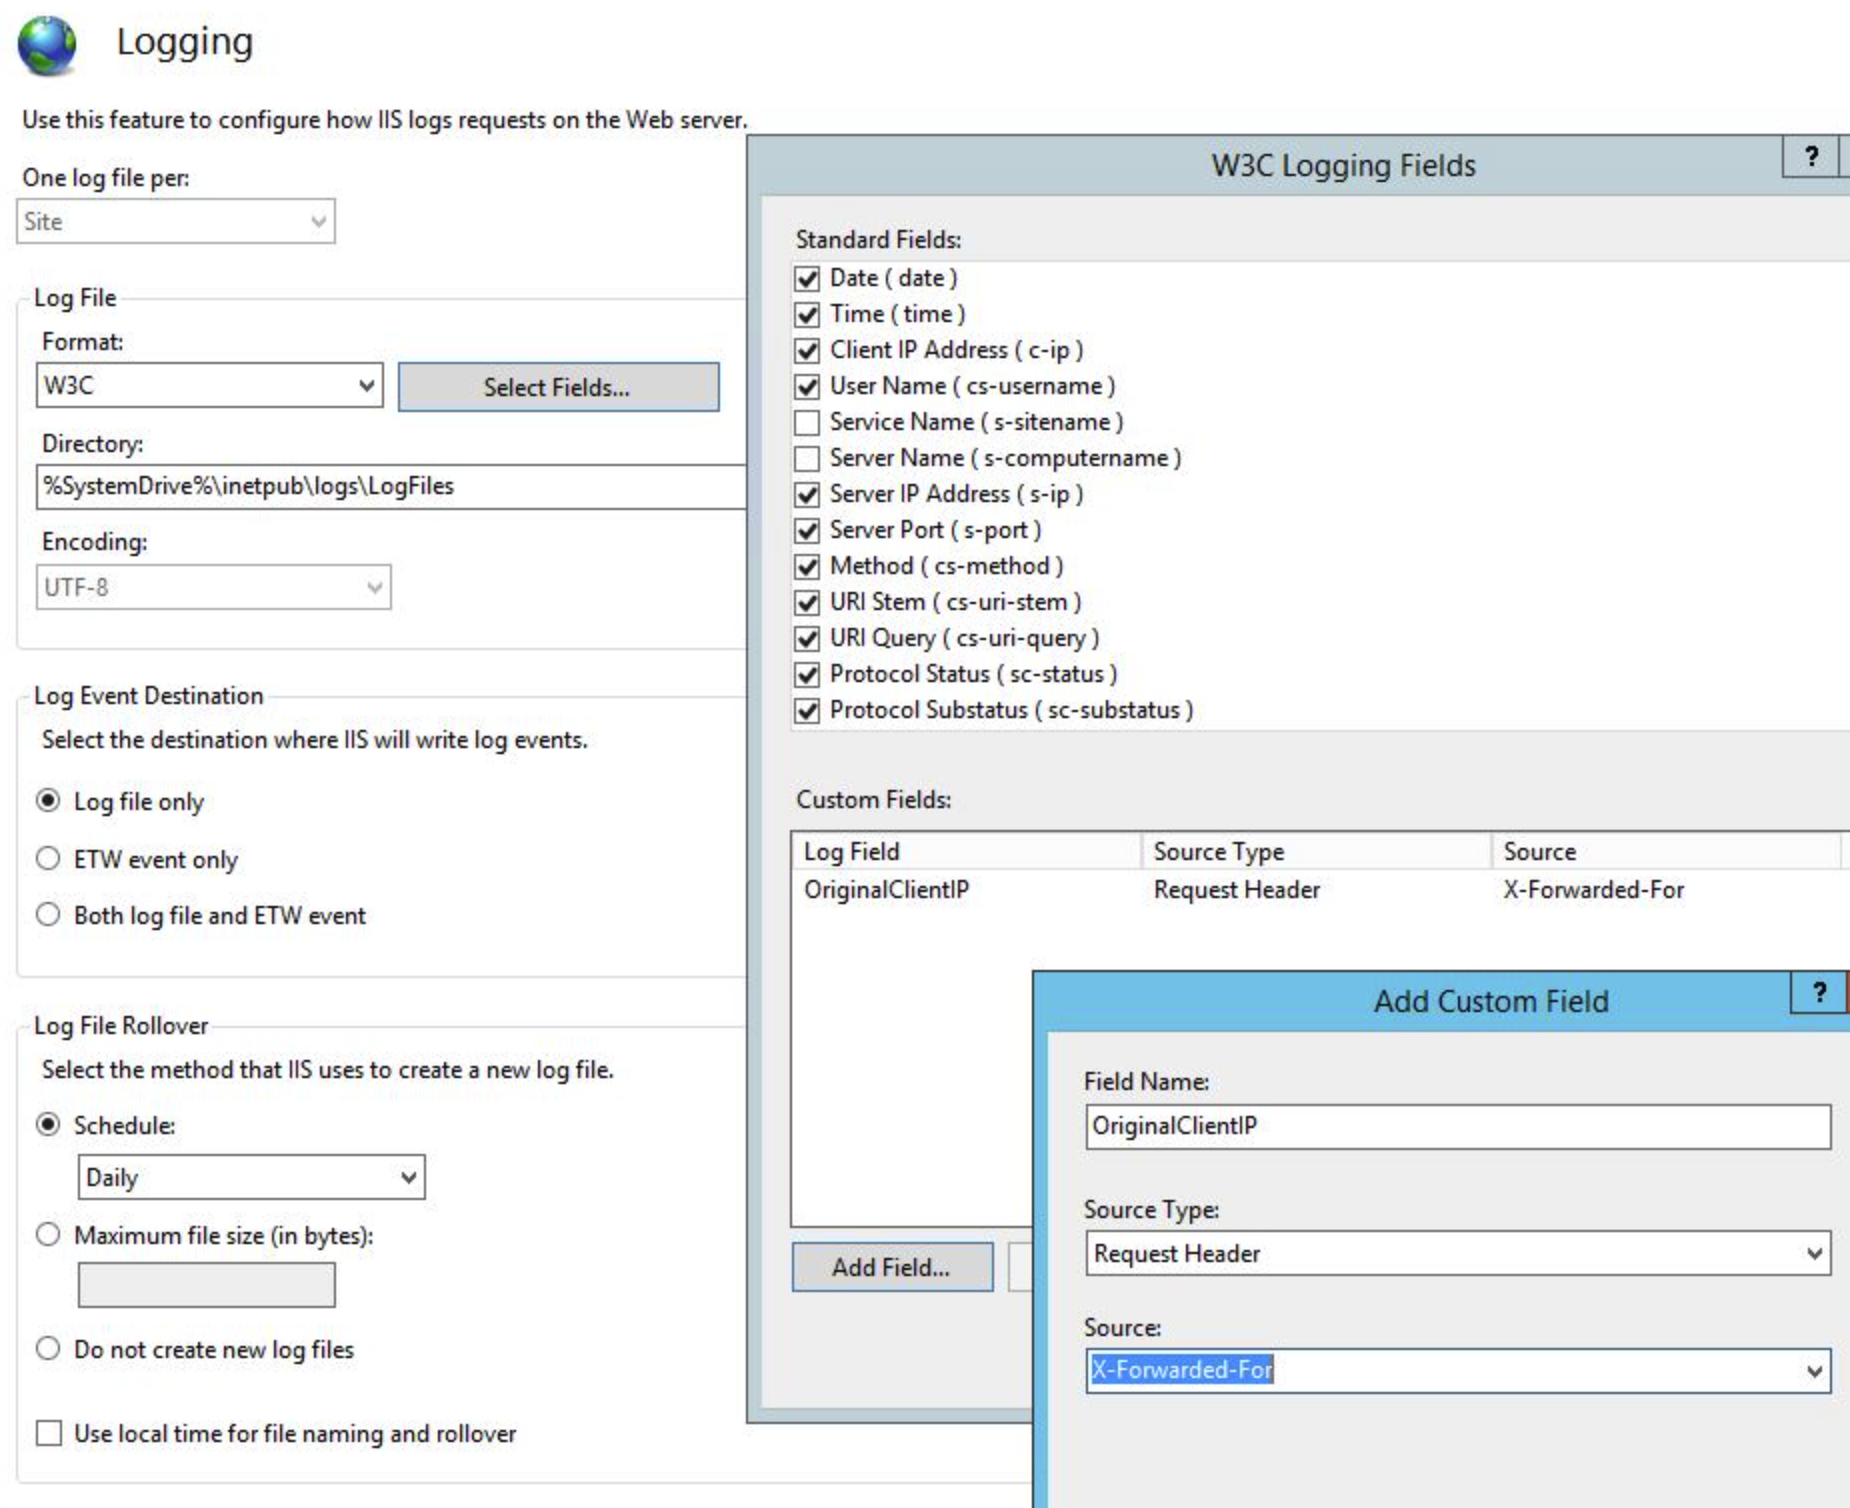1850x1508 pixels.
Task: Uncheck the Protocol Status (sc-status) field
Action: click(806, 673)
